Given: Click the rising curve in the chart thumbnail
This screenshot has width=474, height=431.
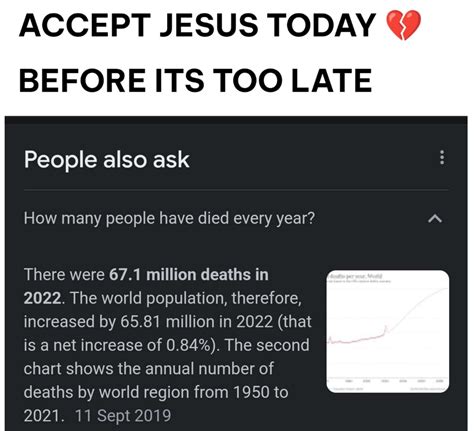Looking at the screenshot, I should tap(418, 307).
